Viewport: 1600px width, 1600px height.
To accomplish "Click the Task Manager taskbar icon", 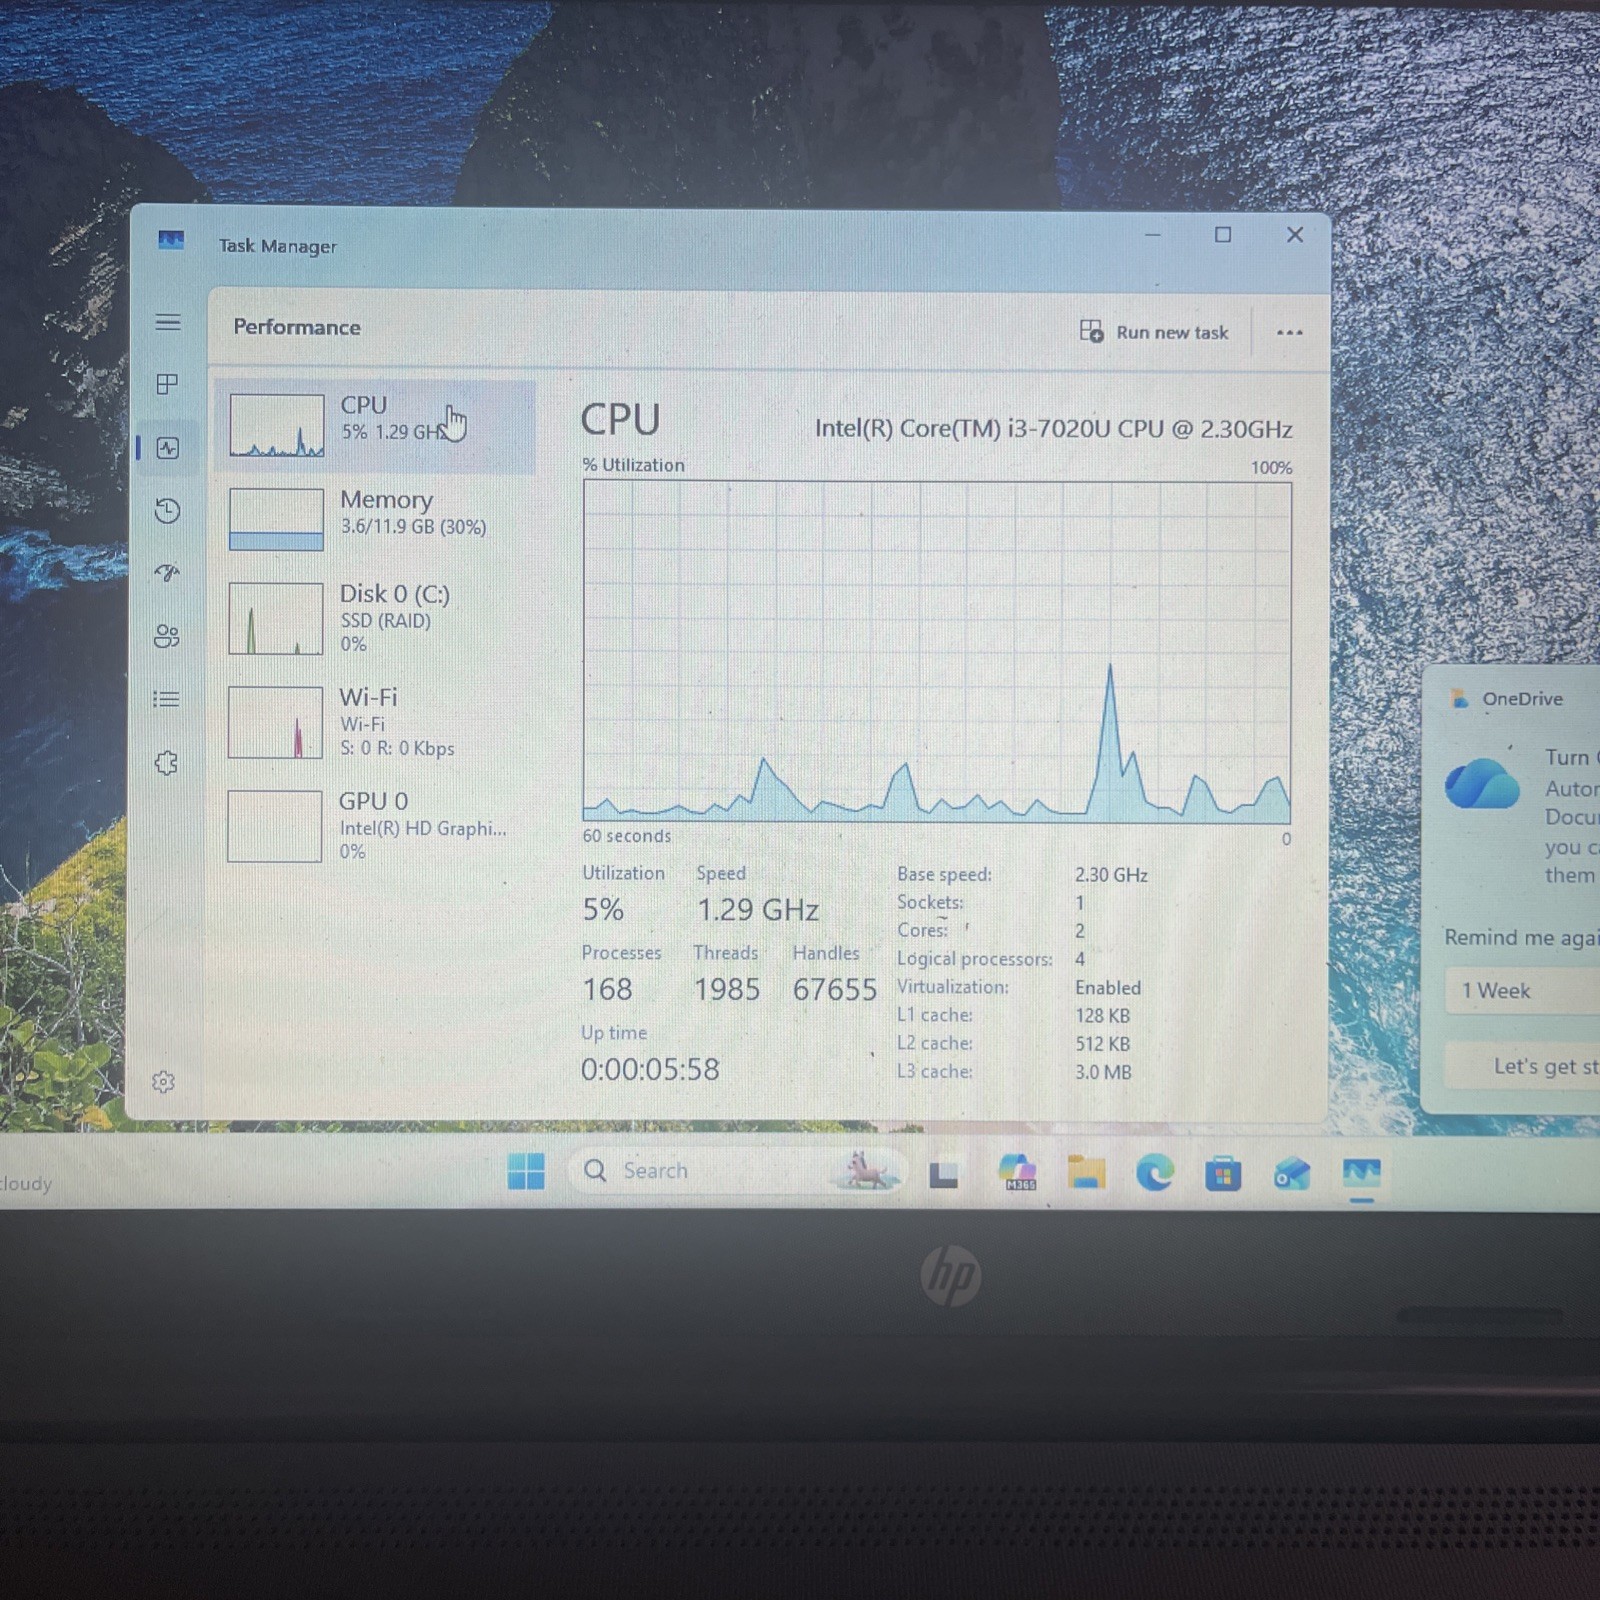I will point(1362,1172).
